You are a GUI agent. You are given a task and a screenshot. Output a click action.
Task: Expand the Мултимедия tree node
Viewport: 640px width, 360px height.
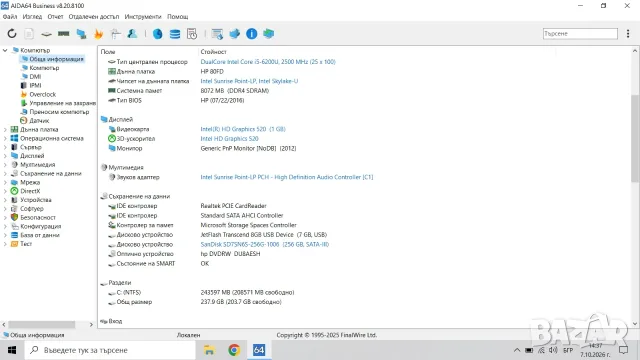(5, 164)
